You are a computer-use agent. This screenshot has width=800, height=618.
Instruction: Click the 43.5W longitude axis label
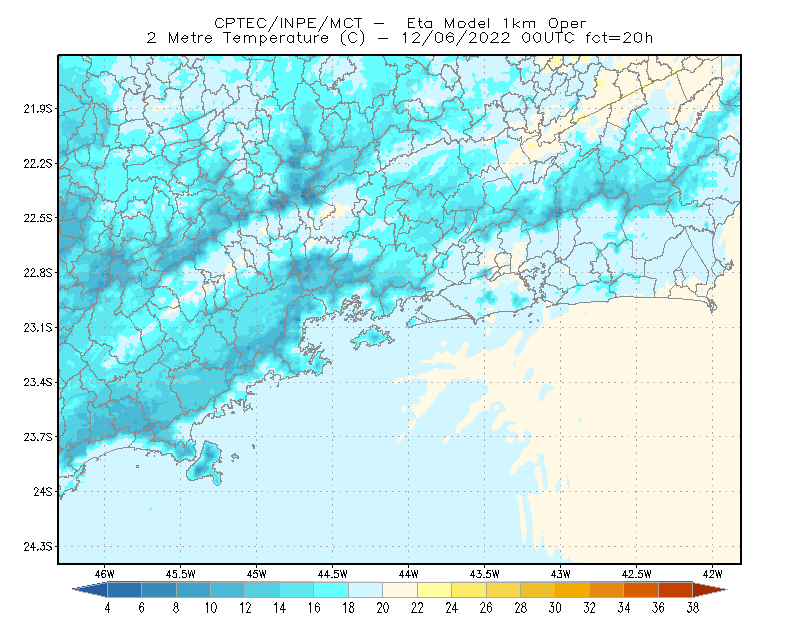click(x=484, y=574)
